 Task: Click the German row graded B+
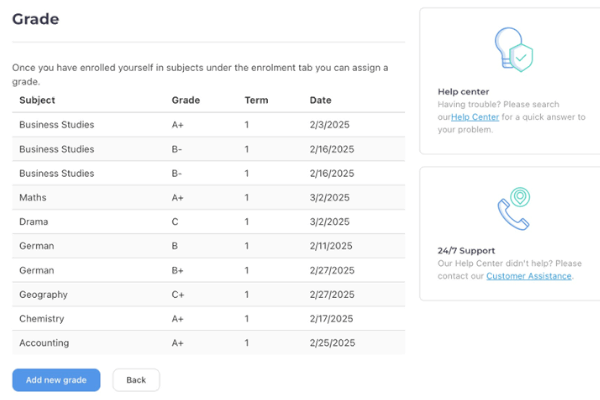209,270
